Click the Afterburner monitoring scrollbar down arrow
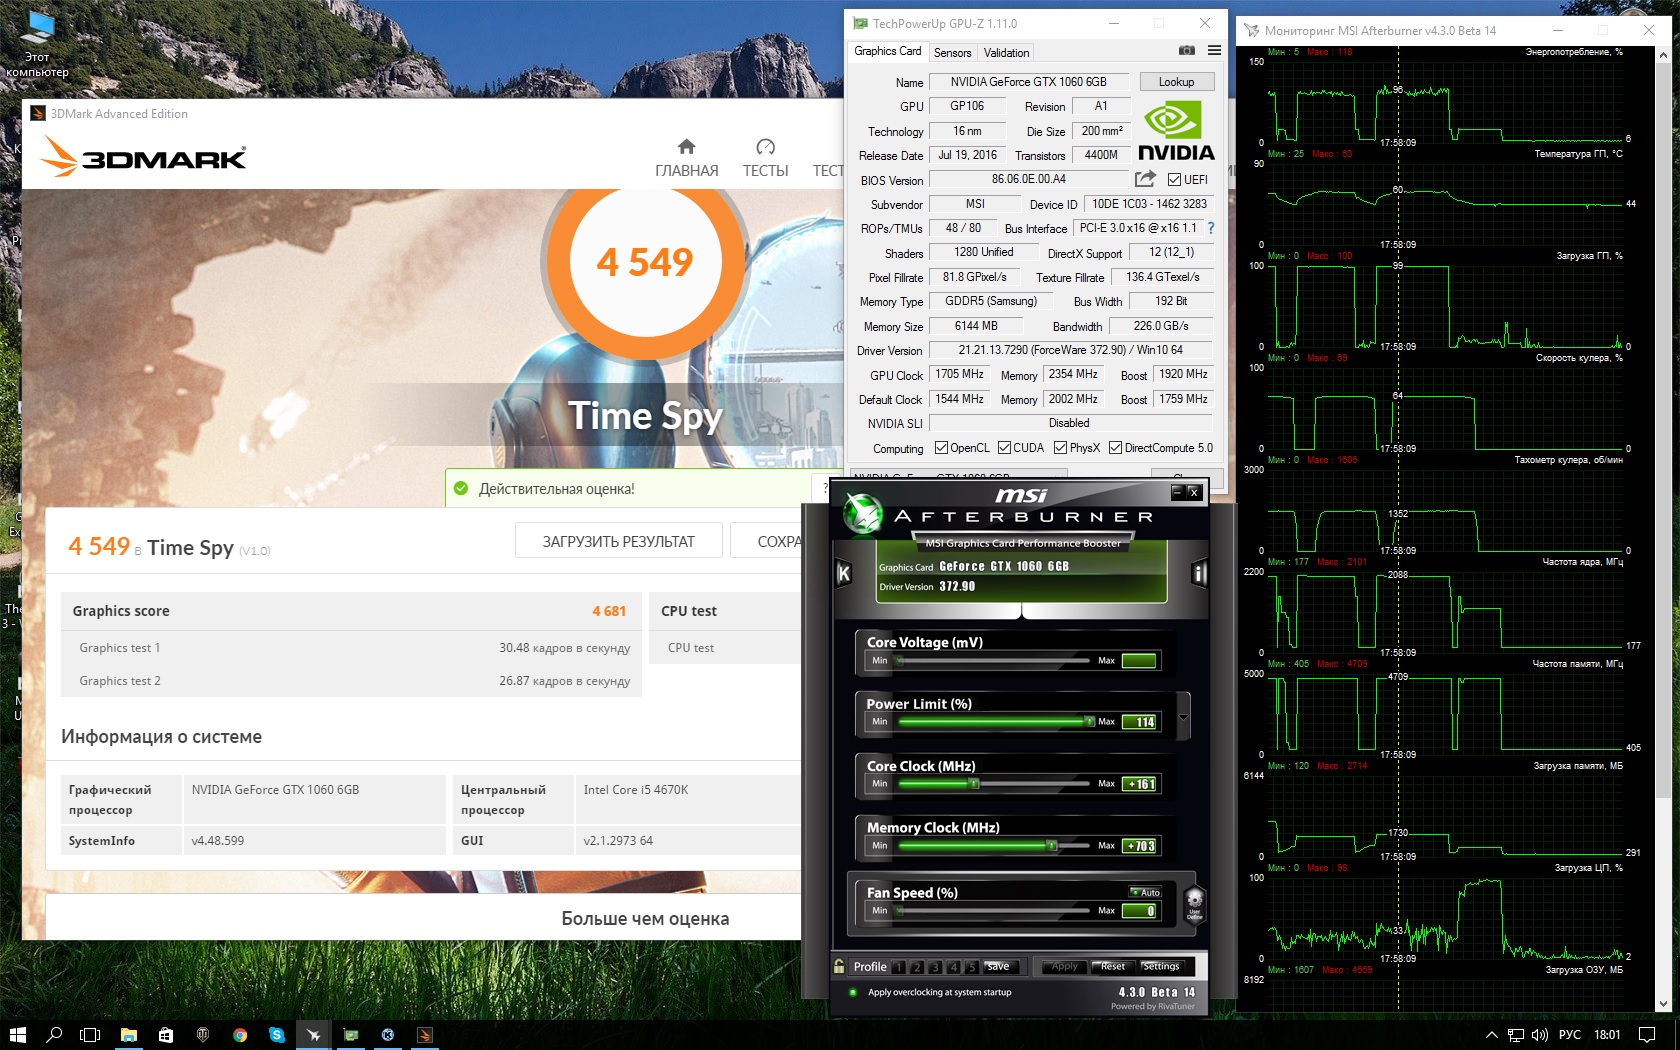 (1664, 1004)
